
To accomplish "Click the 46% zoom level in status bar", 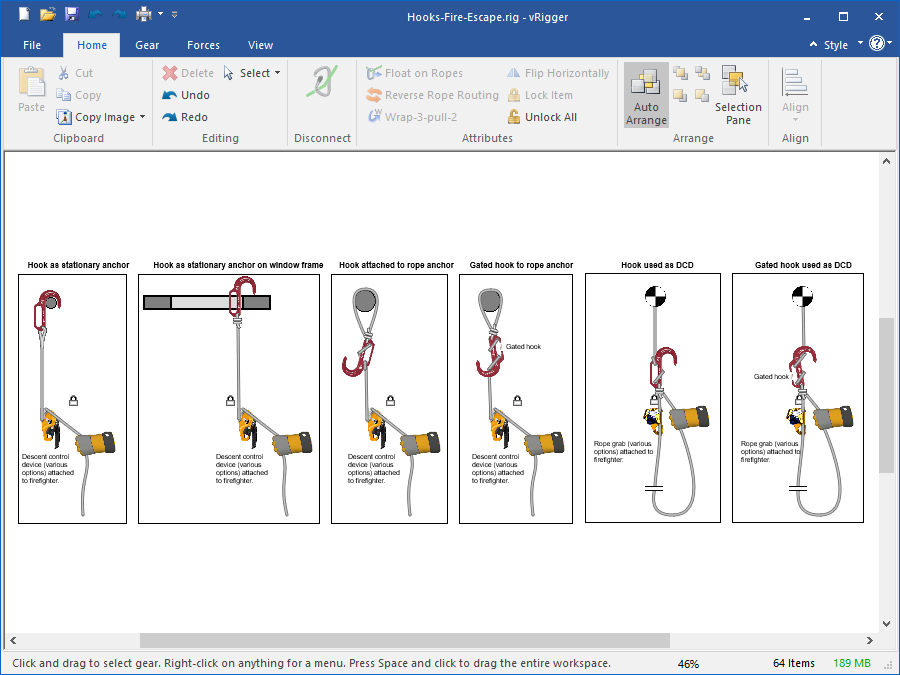I will pyautogui.click(x=688, y=663).
